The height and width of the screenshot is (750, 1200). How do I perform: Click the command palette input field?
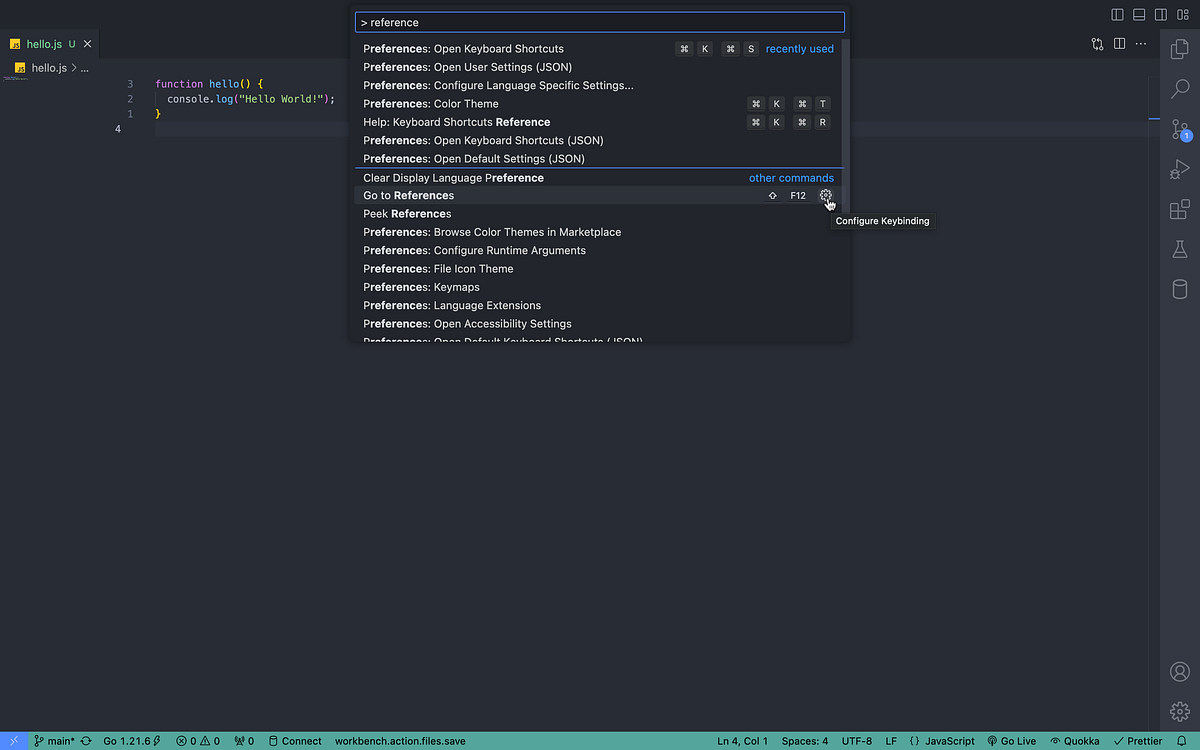tap(599, 22)
